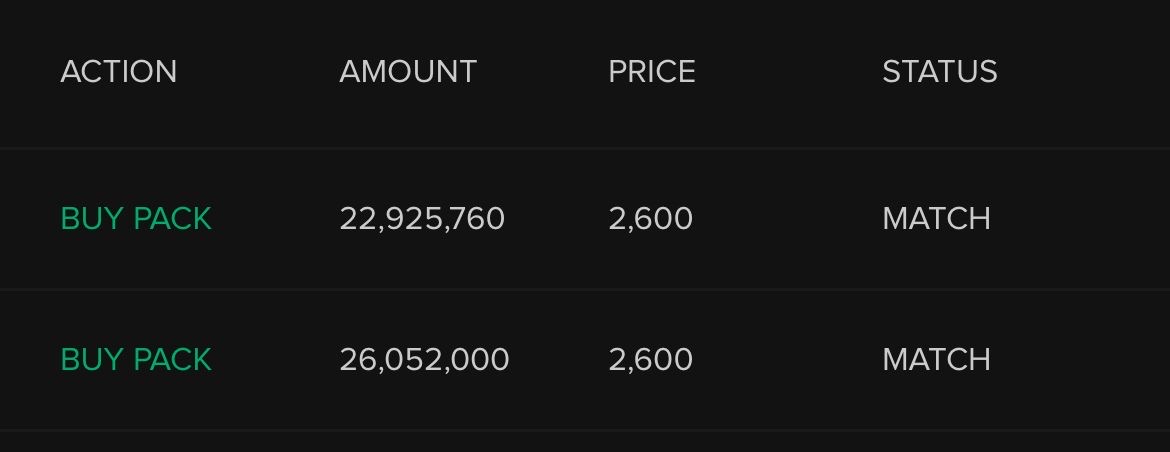Click the price next to amount 26,052,000
Image resolution: width=1170 pixels, height=452 pixels.
650,360
